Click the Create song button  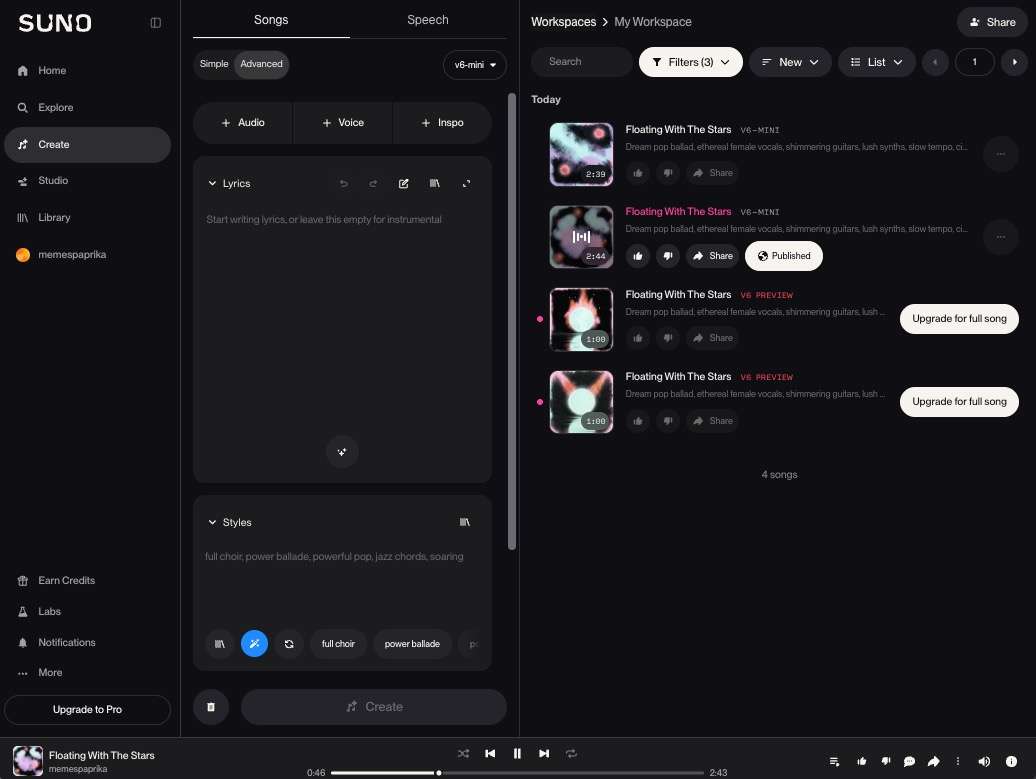374,708
